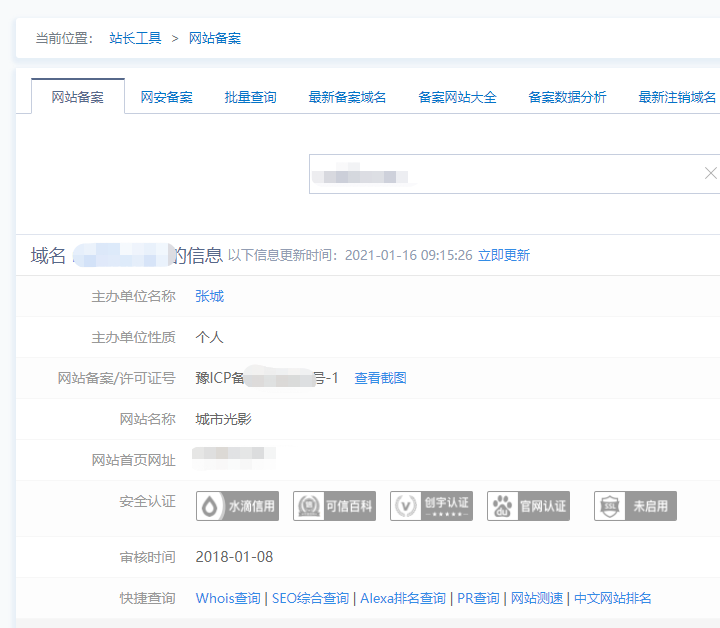Click the 快捷查询 label
Viewport: 720px width, 628px height.
[148, 598]
